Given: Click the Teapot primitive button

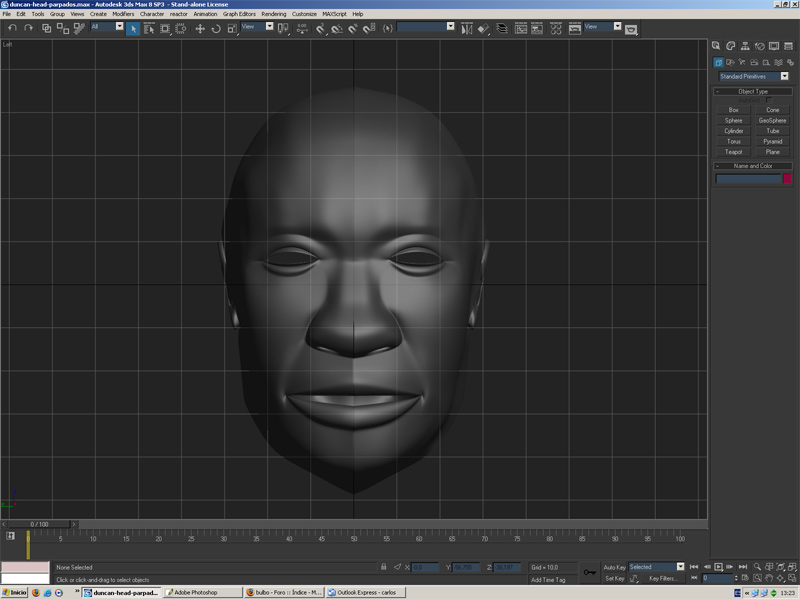Looking at the screenshot, I should 734,152.
